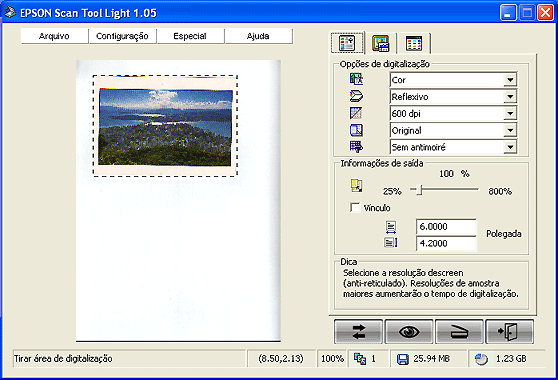Click the pie chart disk space icon
This screenshot has width=558, height=380.
(481, 359)
